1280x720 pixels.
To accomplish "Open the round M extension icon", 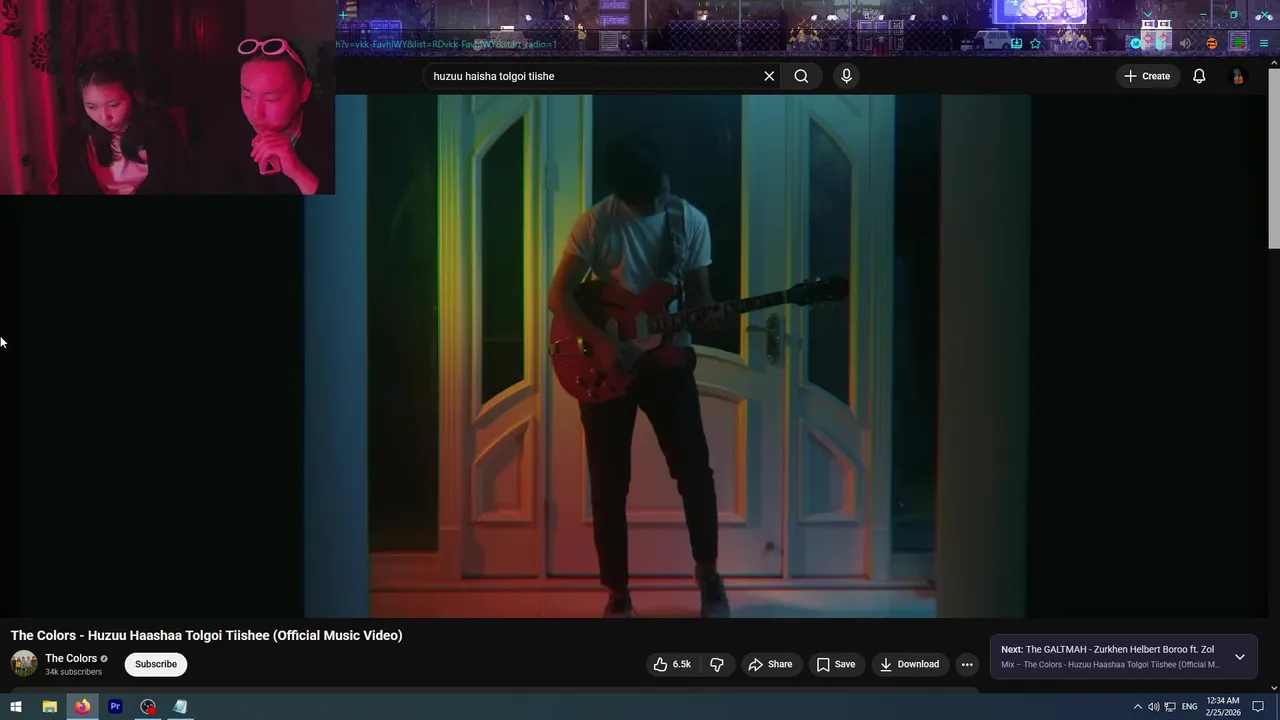I will click(1136, 43).
